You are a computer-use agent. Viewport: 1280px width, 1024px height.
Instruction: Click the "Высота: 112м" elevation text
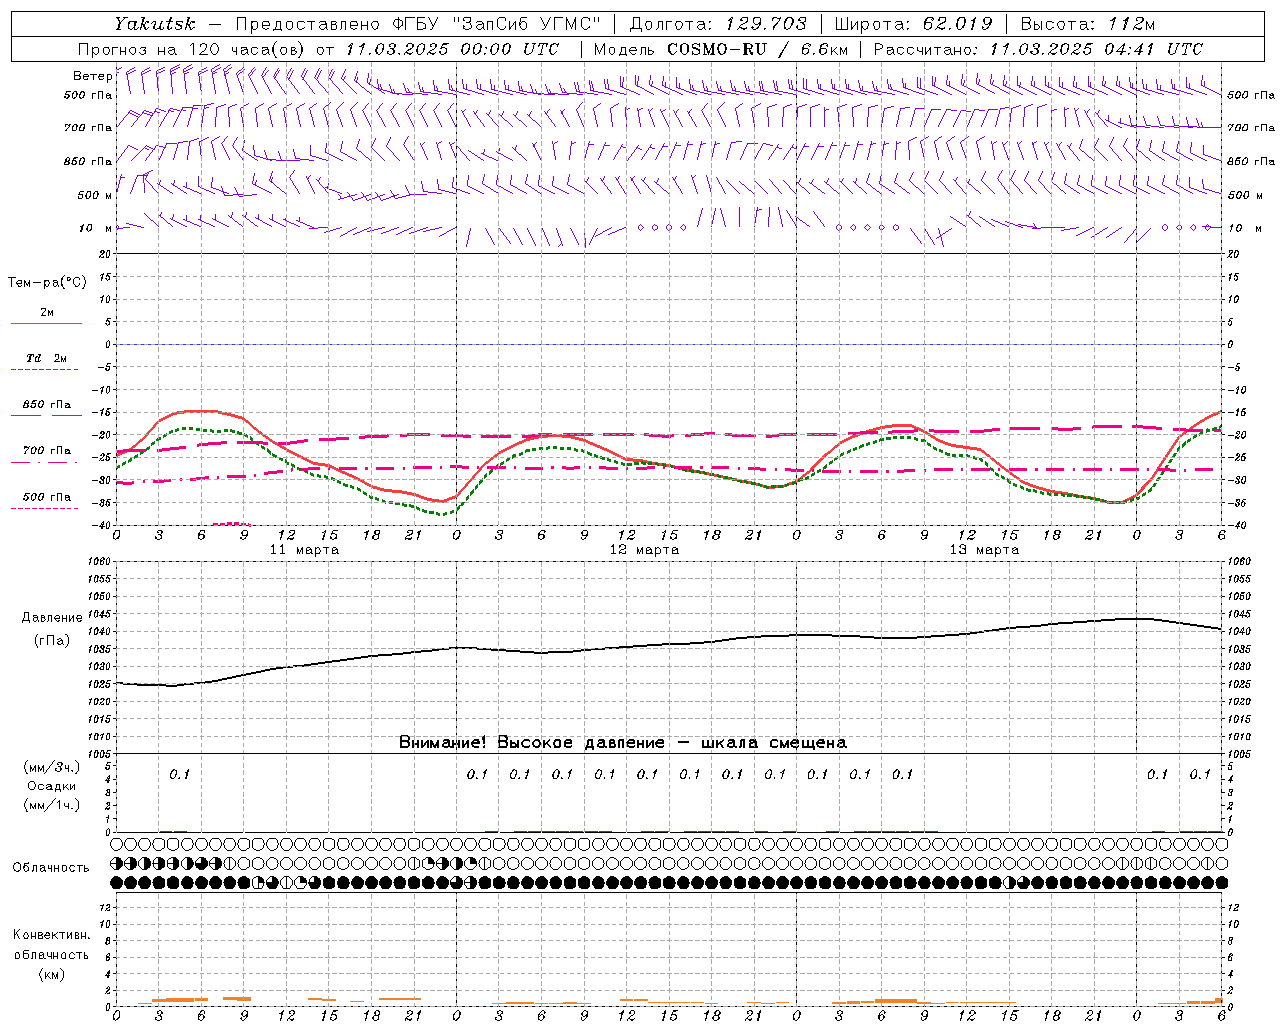pyautogui.click(x=1086, y=24)
